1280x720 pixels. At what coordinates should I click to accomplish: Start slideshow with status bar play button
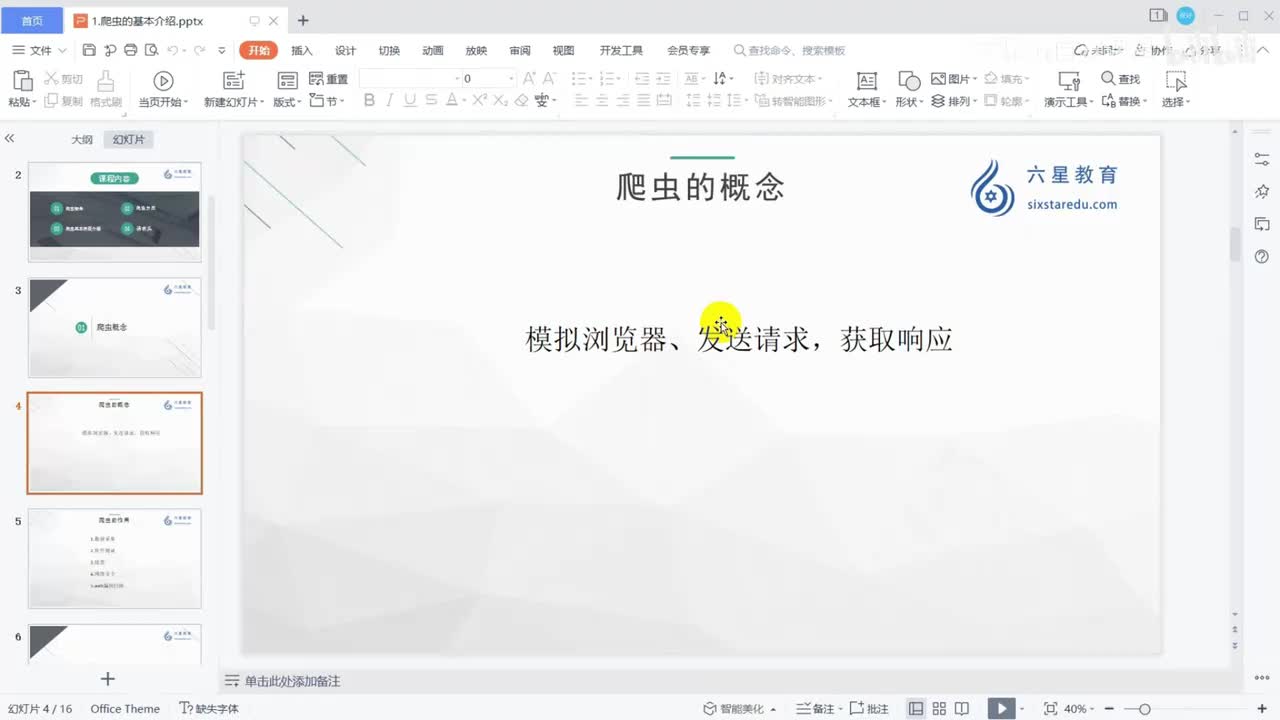pyautogui.click(x=1000, y=708)
